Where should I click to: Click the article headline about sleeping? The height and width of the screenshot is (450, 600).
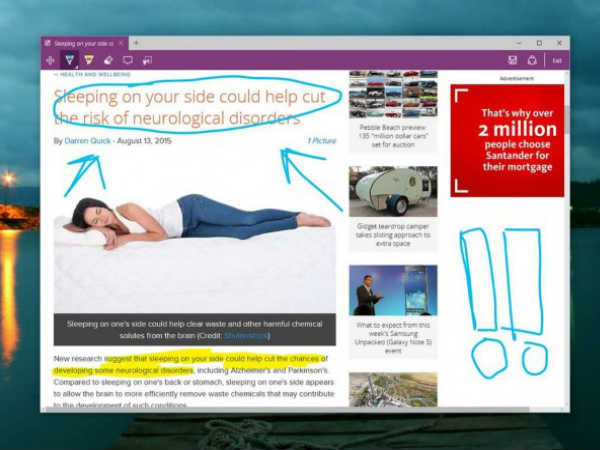pyautogui.click(x=190, y=108)
